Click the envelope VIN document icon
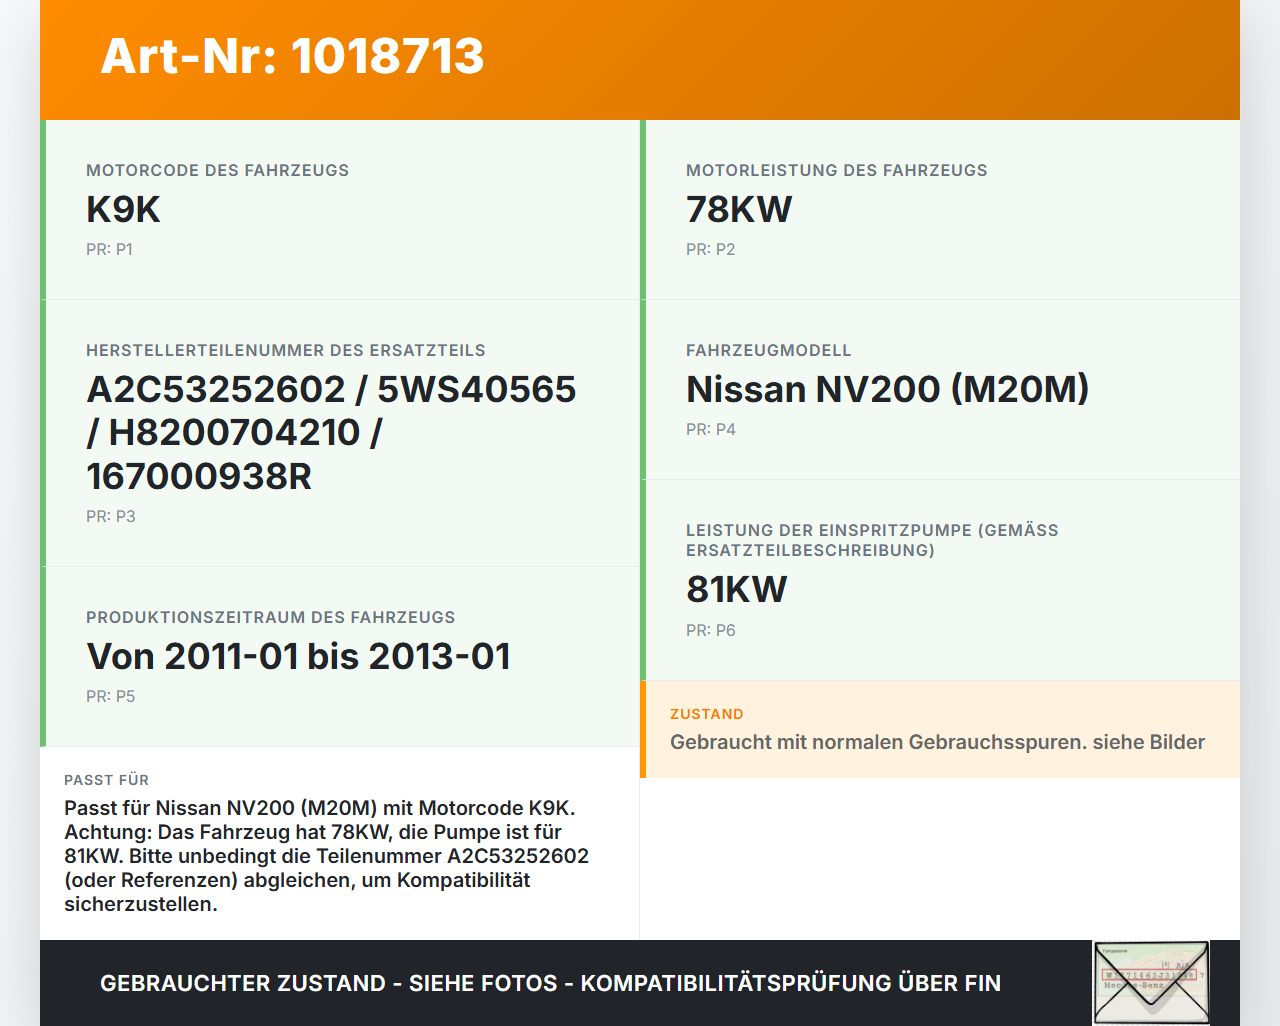 click(1151, 982)
